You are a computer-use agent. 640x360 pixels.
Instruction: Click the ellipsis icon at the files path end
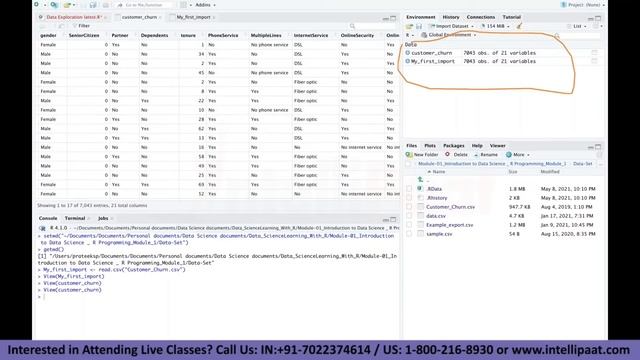[600, 164]
